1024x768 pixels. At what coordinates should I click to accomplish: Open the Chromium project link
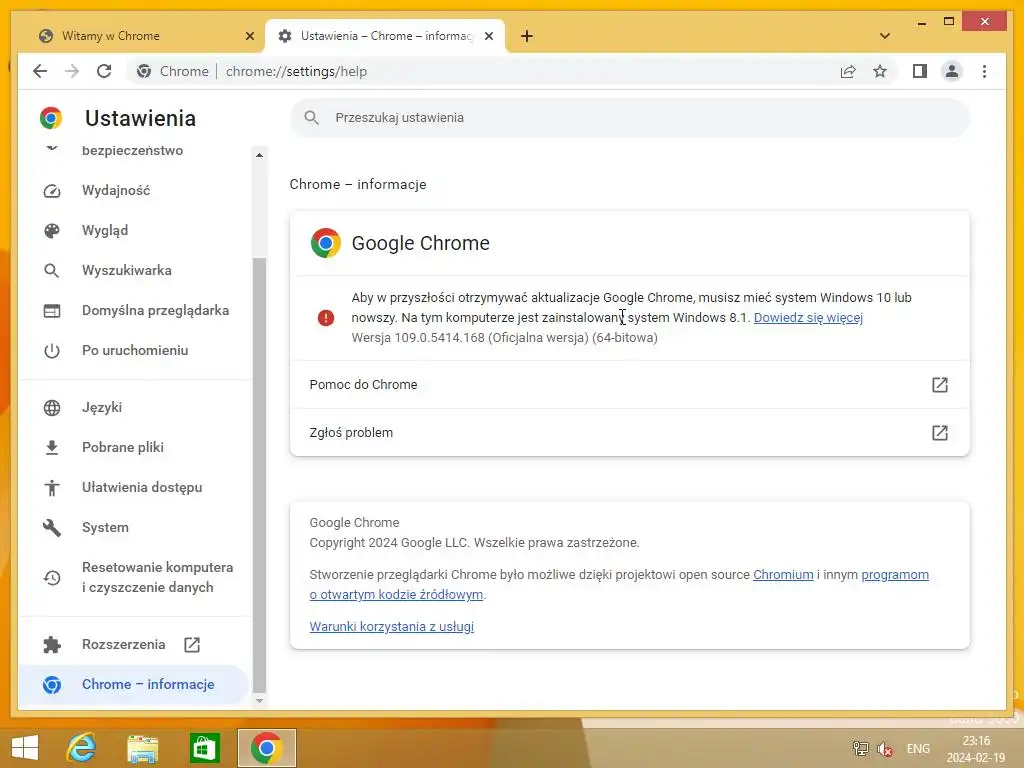pos(783,575)
